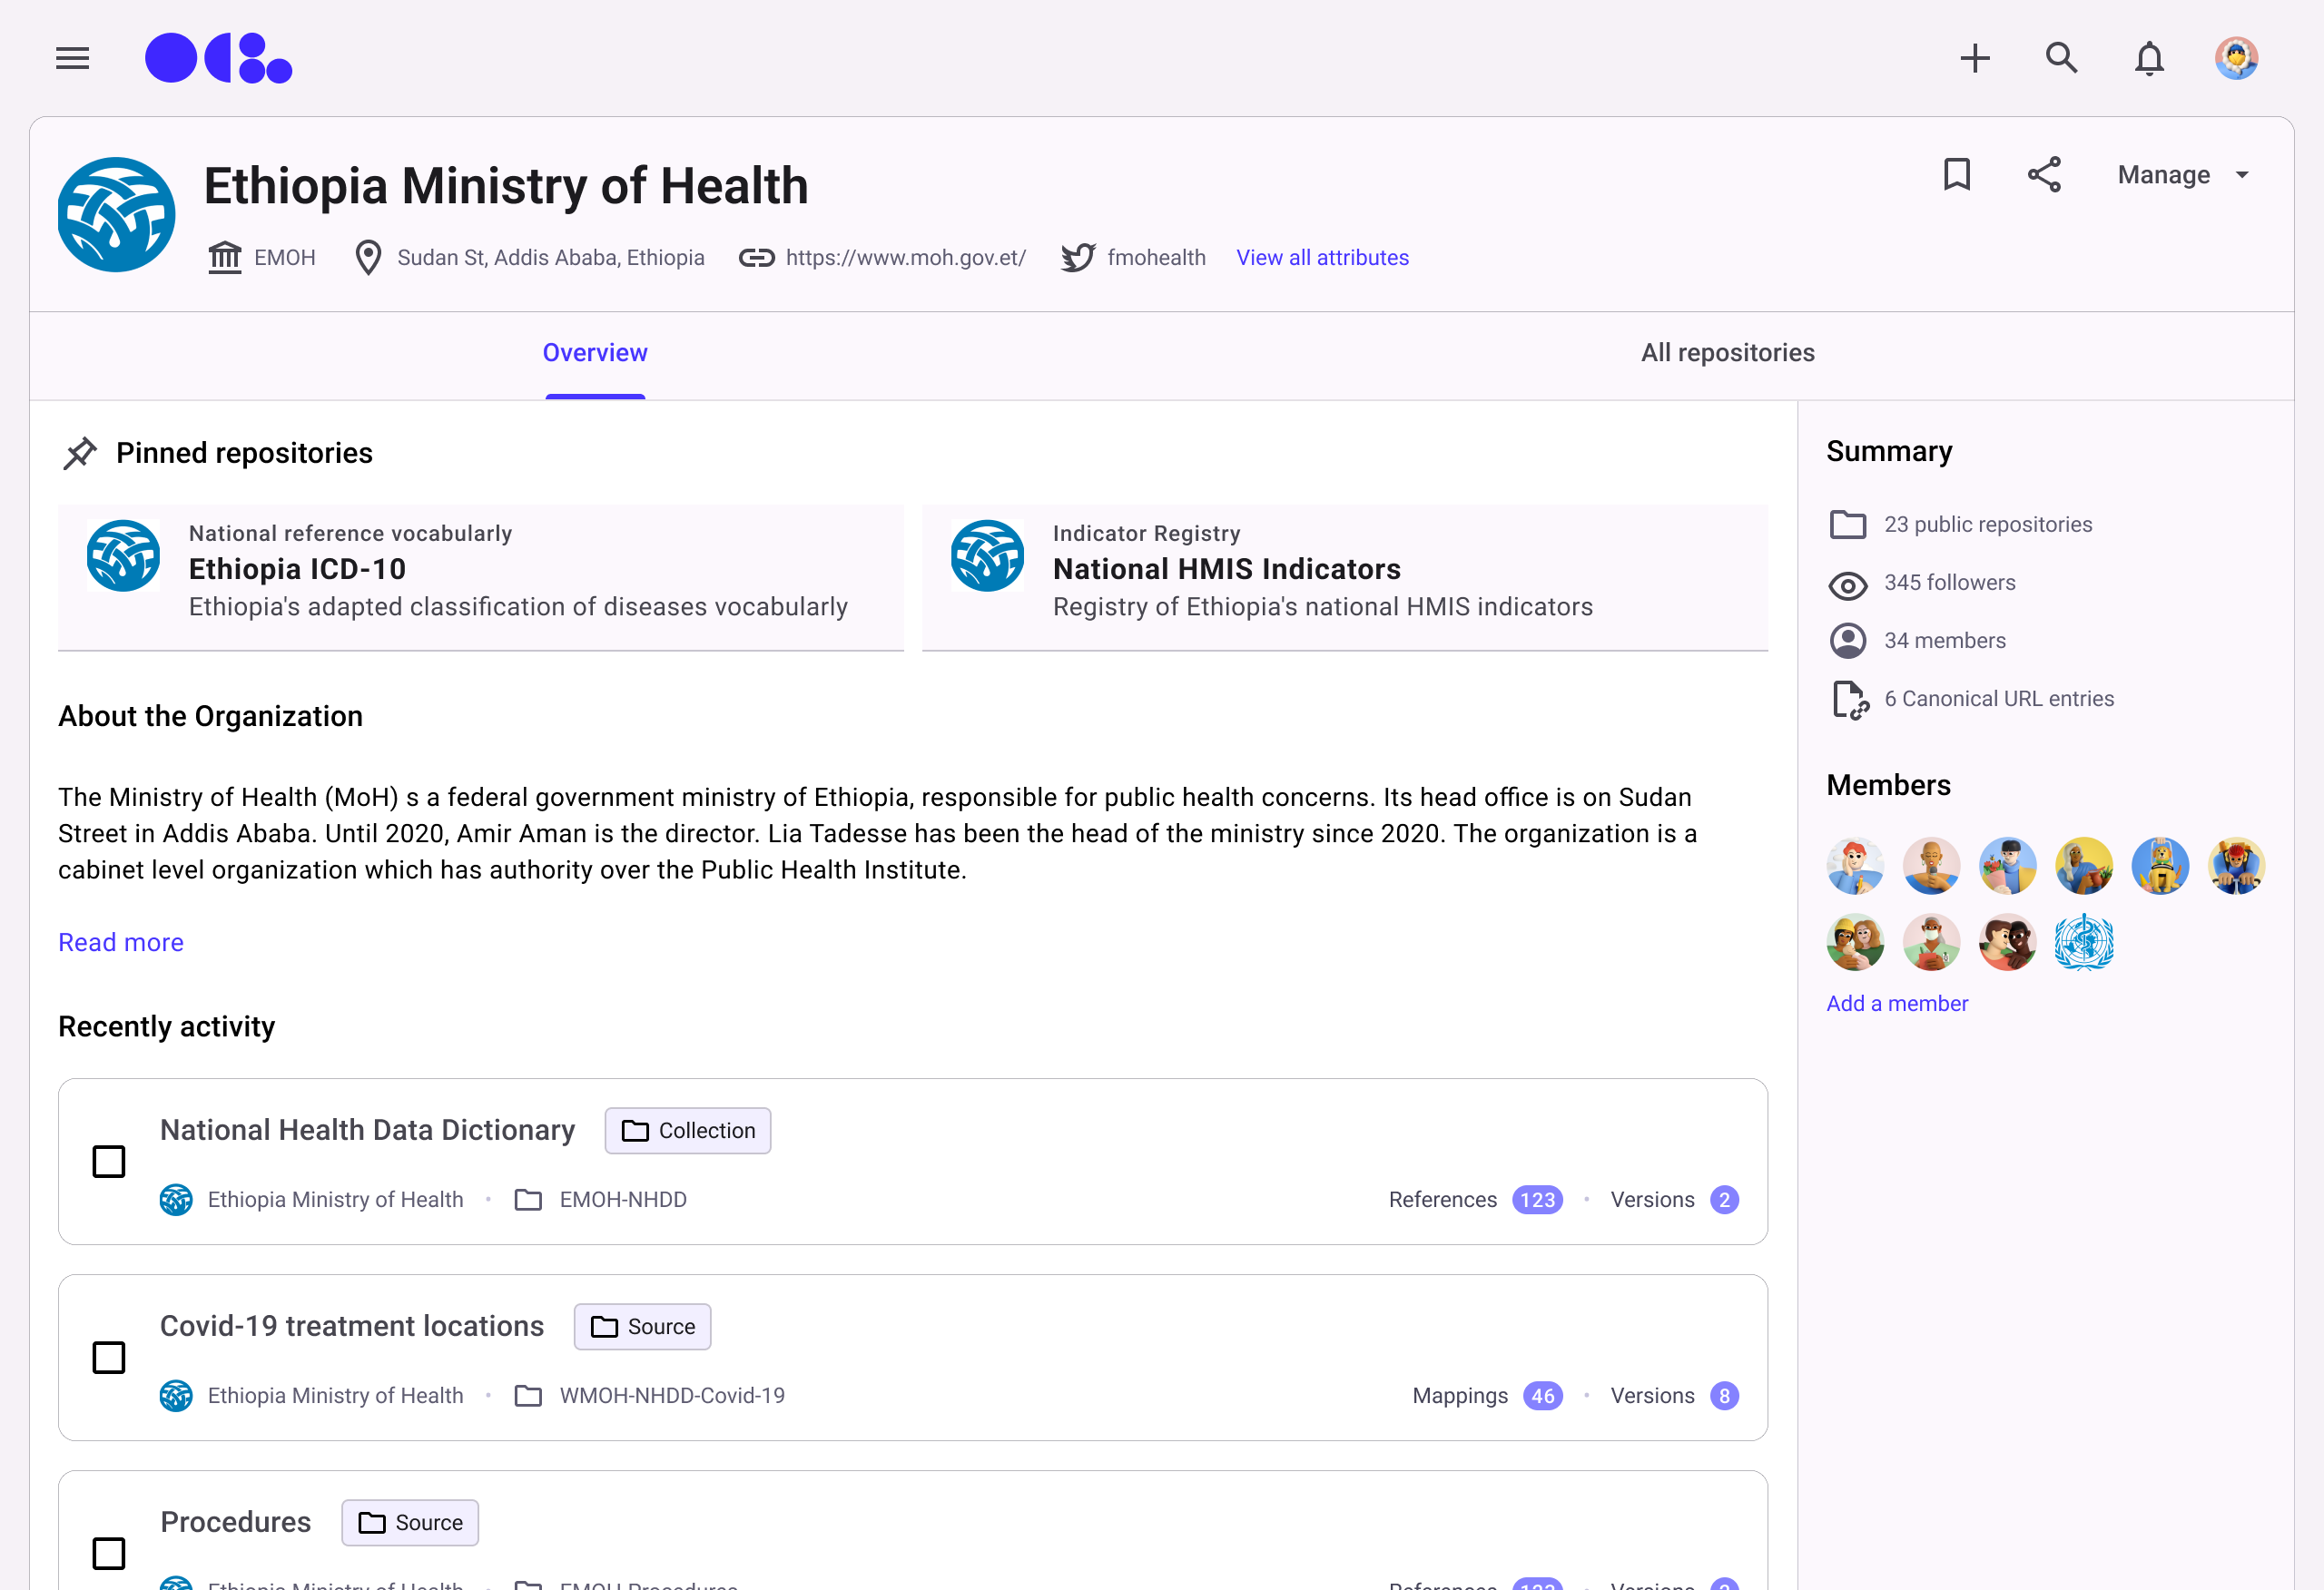Screen dimensions: 2324x1590
Task: Open the user profile avatar
Action: tap(2236, 58)
